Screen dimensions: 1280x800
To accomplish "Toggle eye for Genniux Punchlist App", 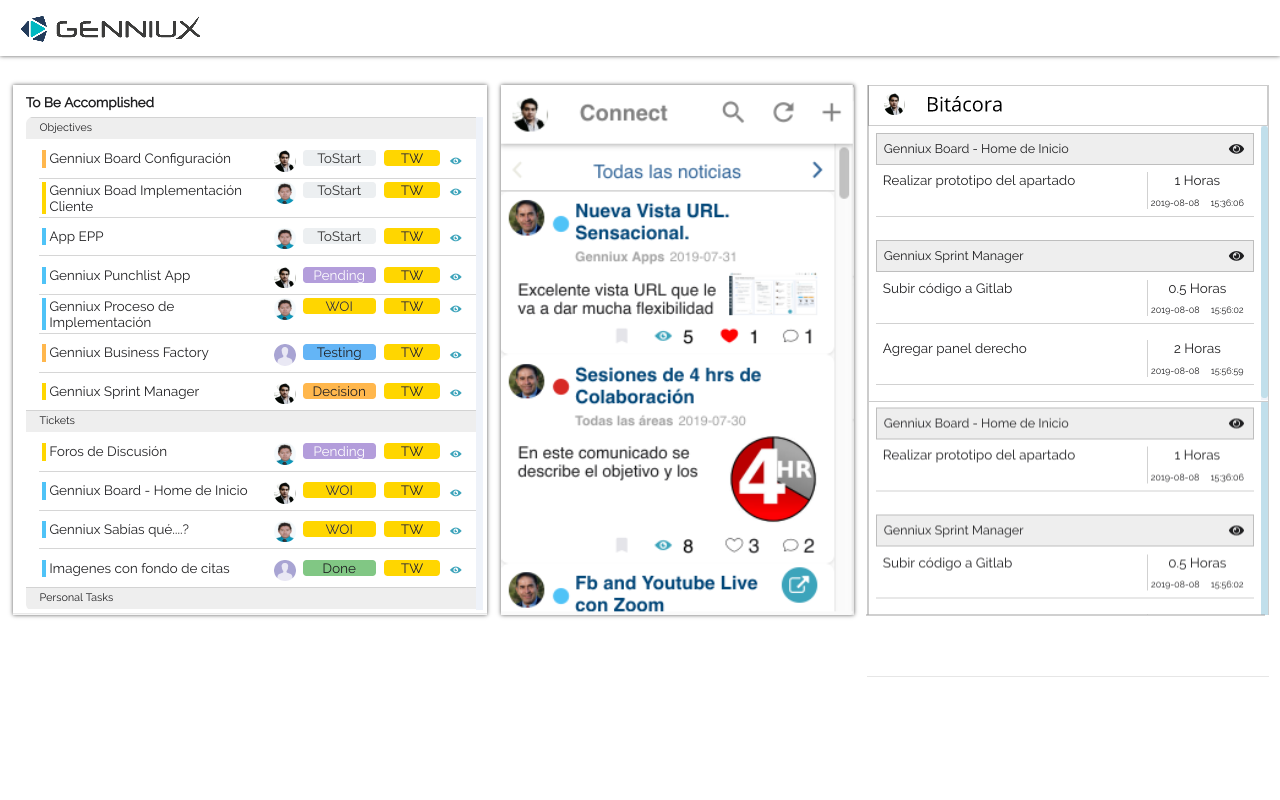I will [456, 277].
